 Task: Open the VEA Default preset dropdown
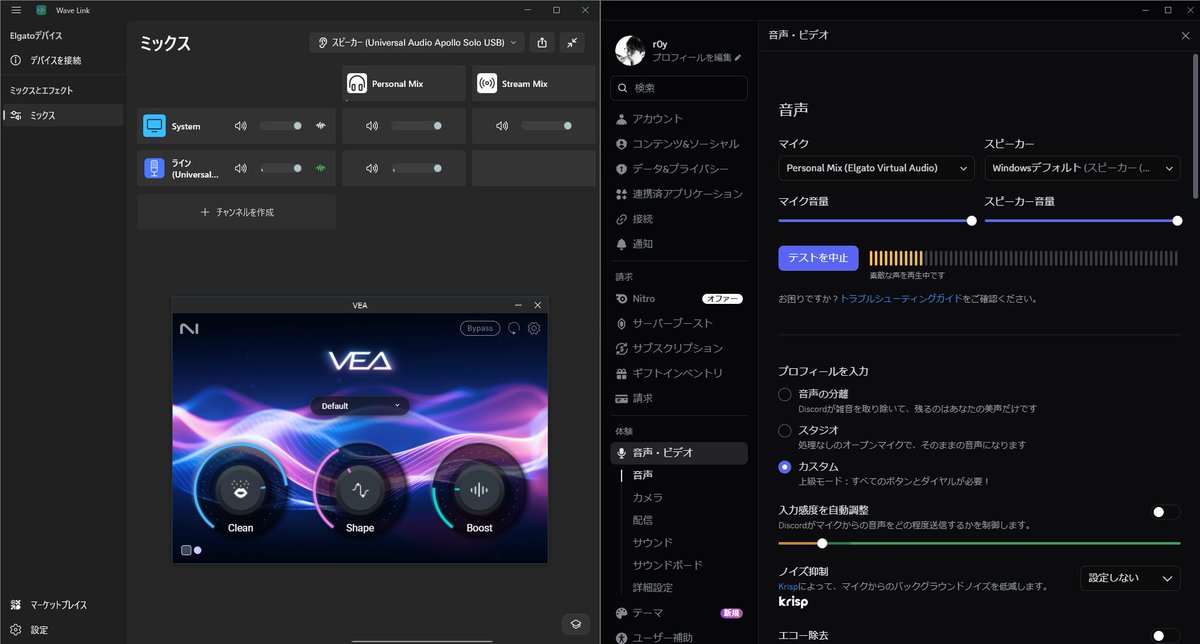pos(360,406)
